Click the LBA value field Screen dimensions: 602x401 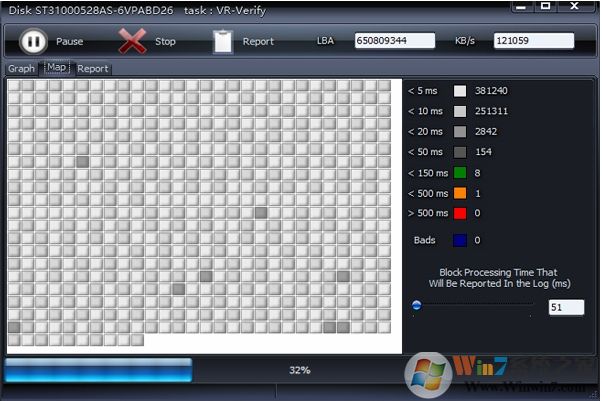395,40
